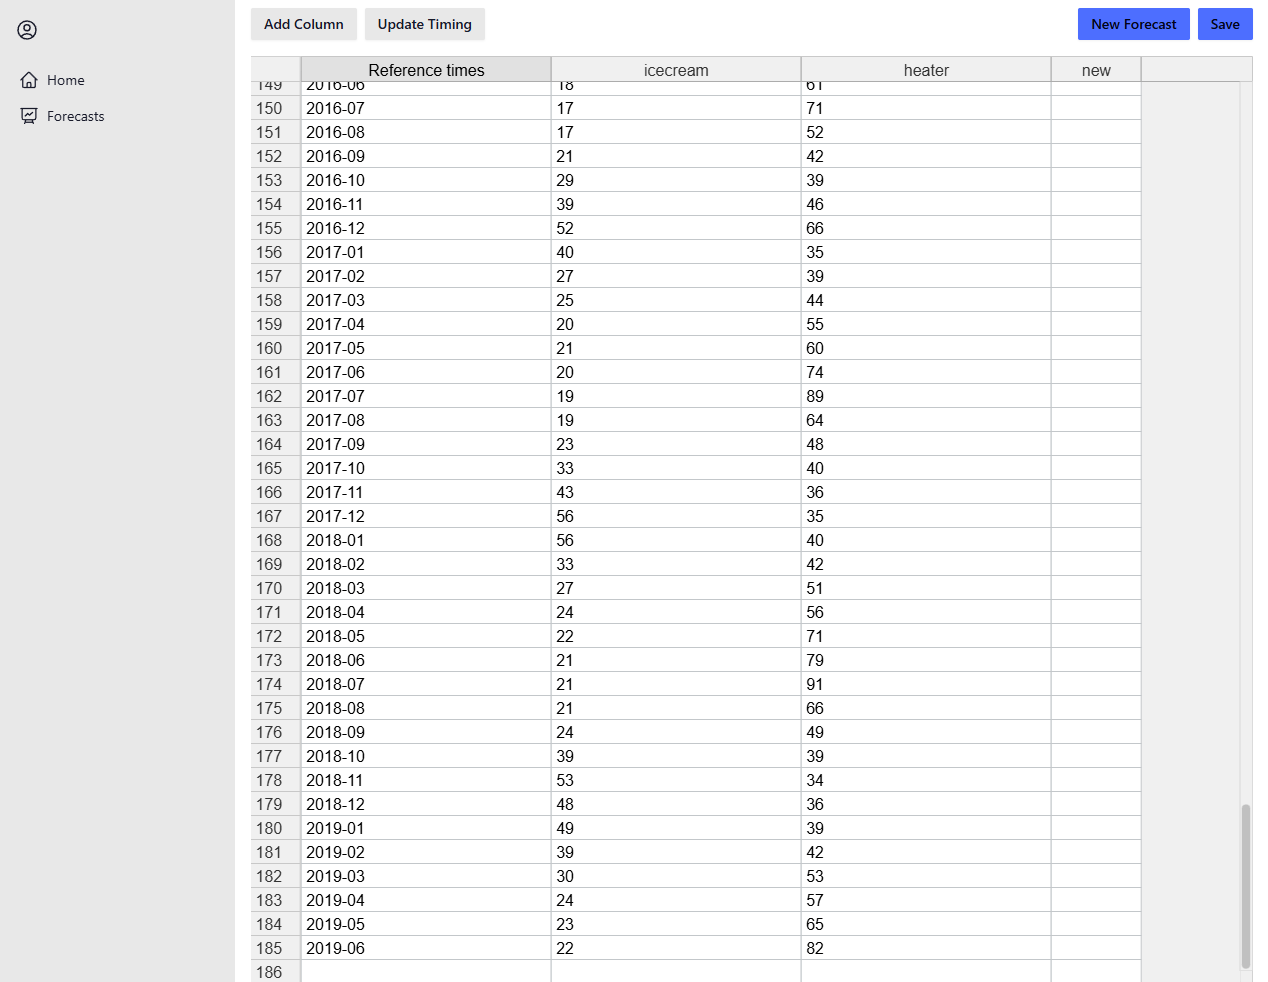The width and height of the screenshot is (1268, 982).
Task: Click the 2019-06 reference time cell
Action: 426,948
